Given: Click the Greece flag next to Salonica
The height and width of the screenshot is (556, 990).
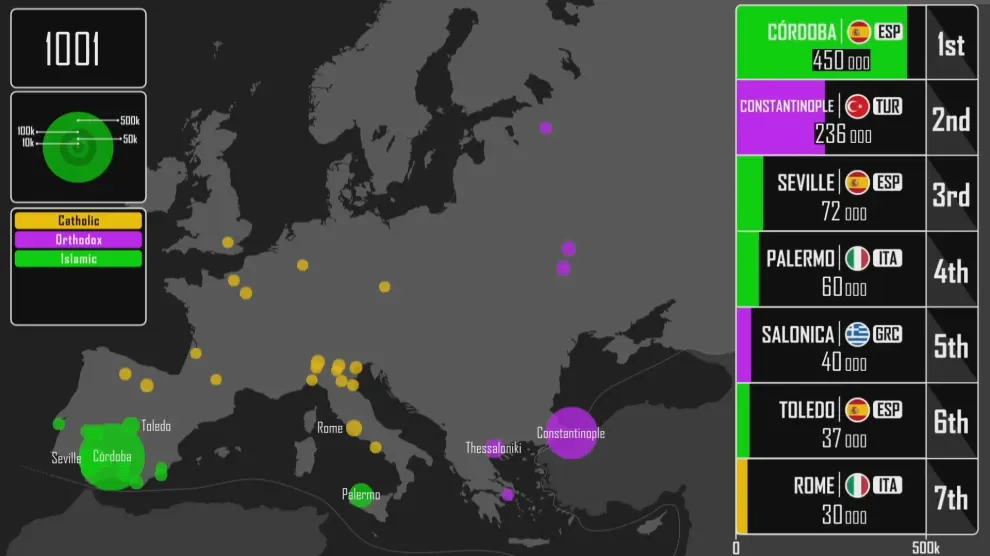Looking at the screenshot, I should (857, 334).
